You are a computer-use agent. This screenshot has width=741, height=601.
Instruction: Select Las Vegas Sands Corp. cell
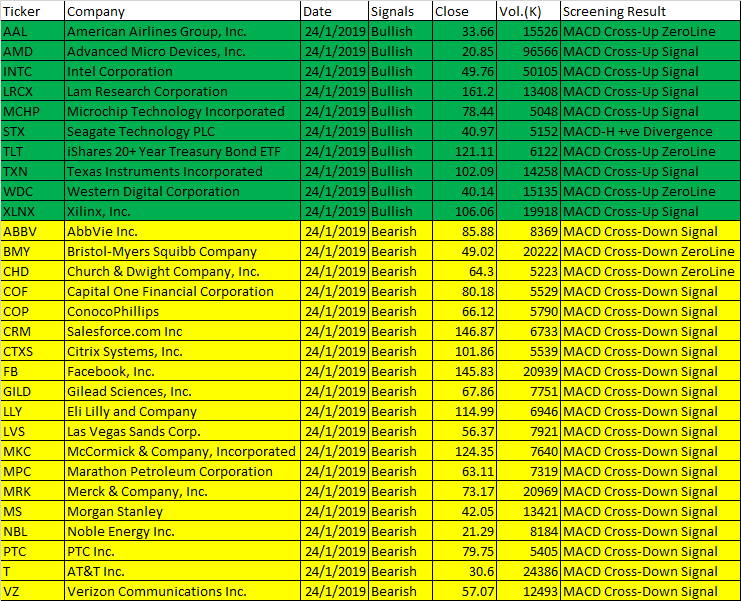tap(182, 431)
